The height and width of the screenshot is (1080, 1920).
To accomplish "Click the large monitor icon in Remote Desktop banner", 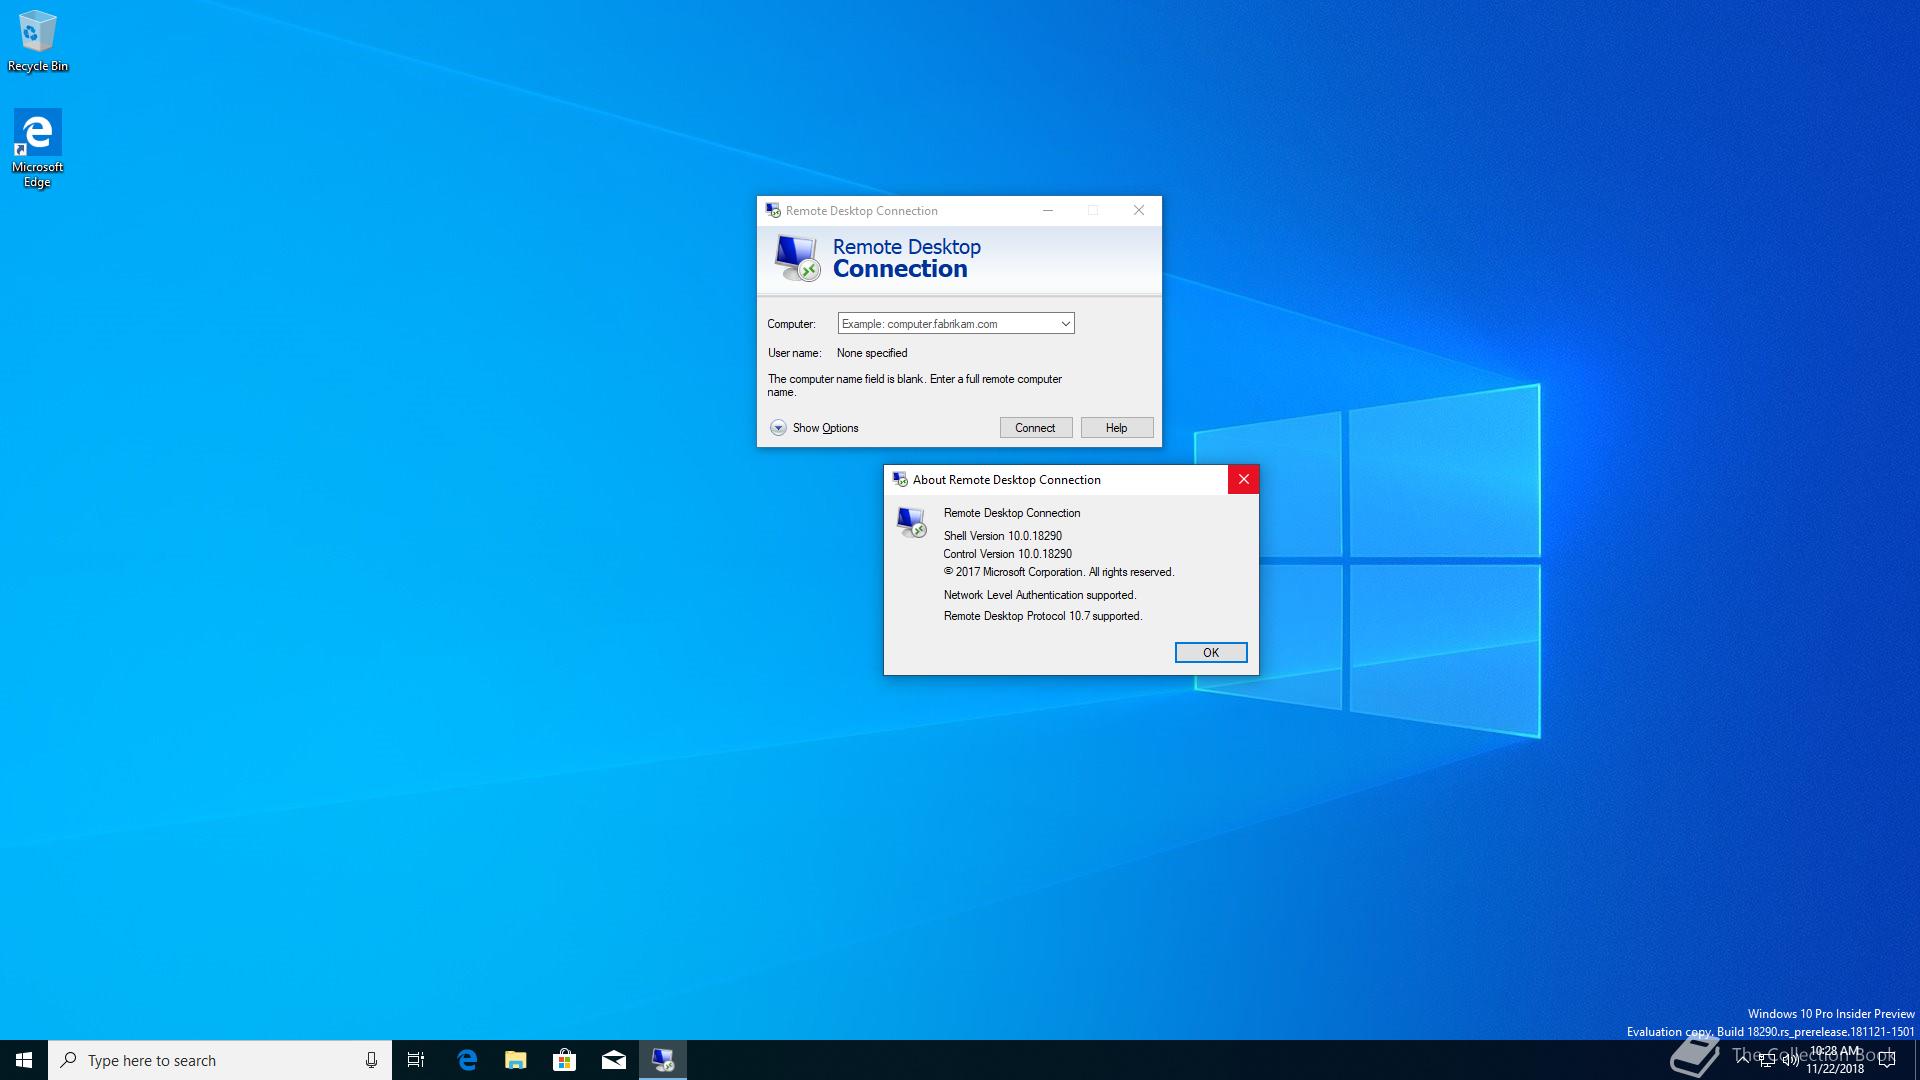I will tap(797, 258).
